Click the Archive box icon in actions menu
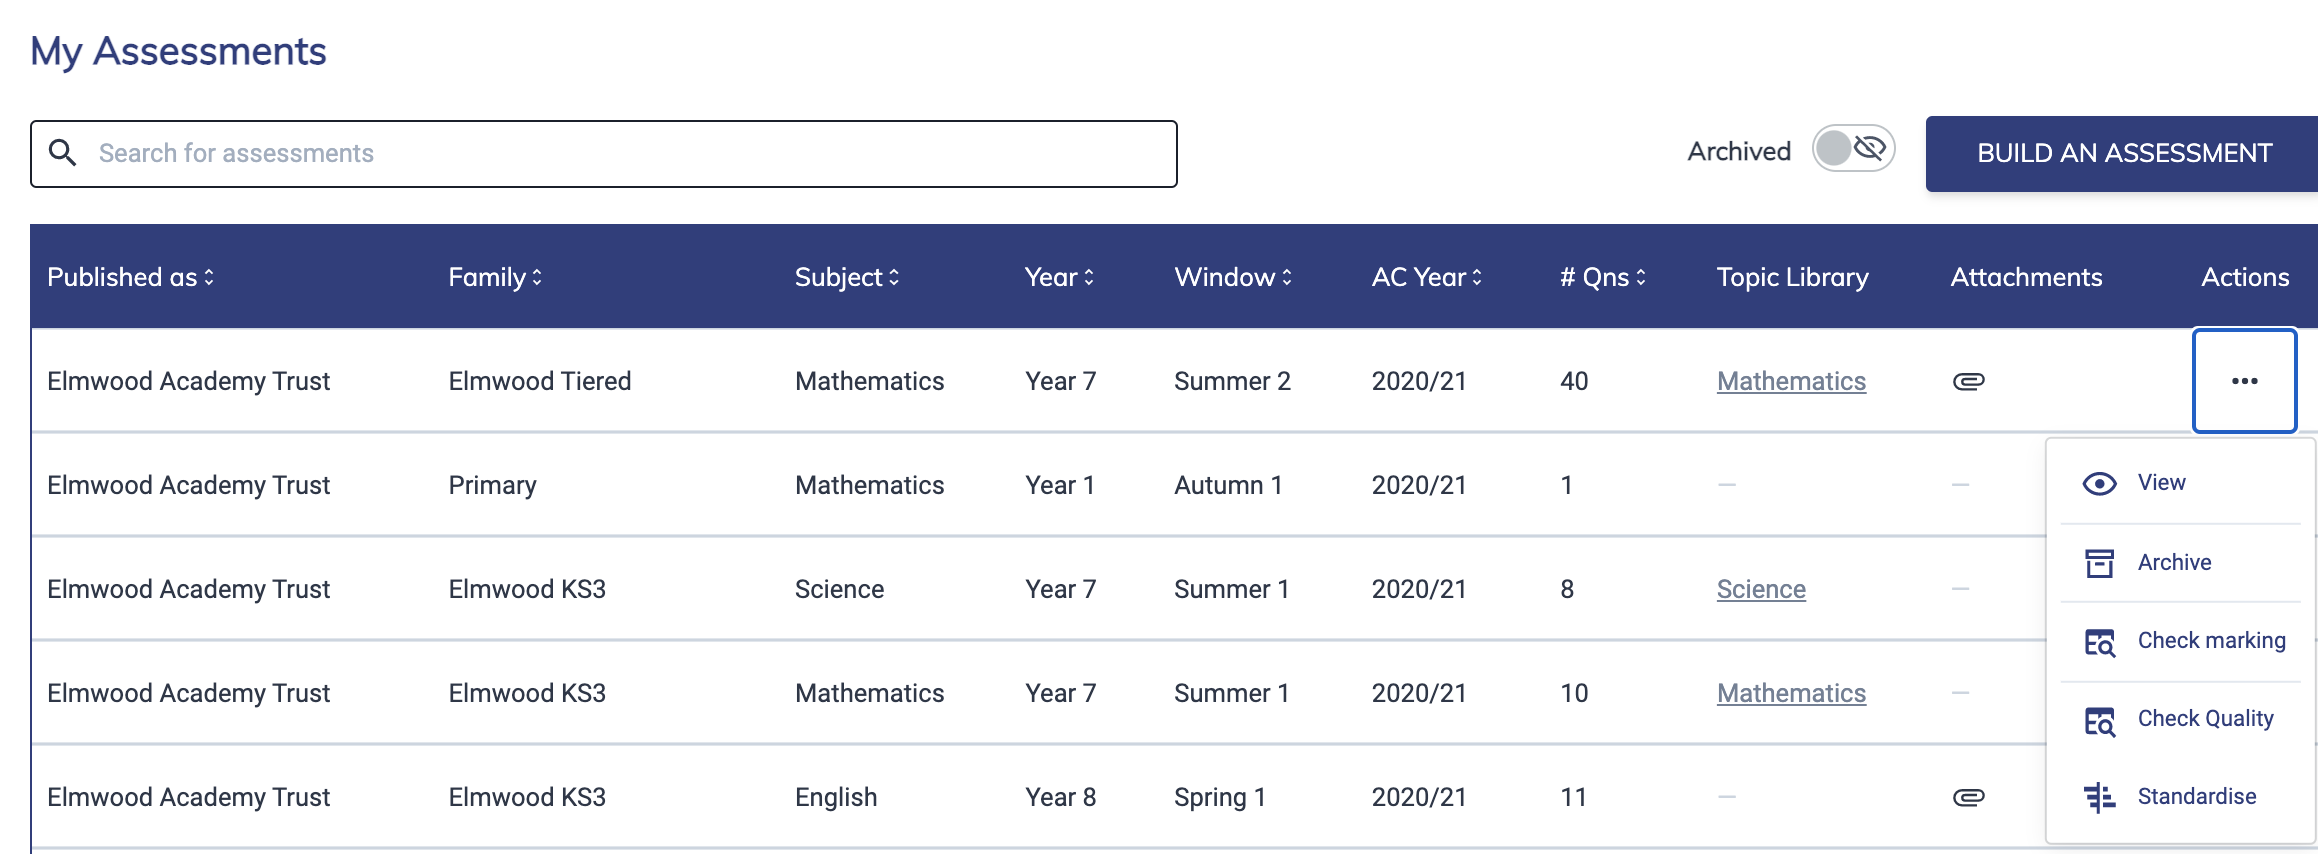 click(2098, 562)
